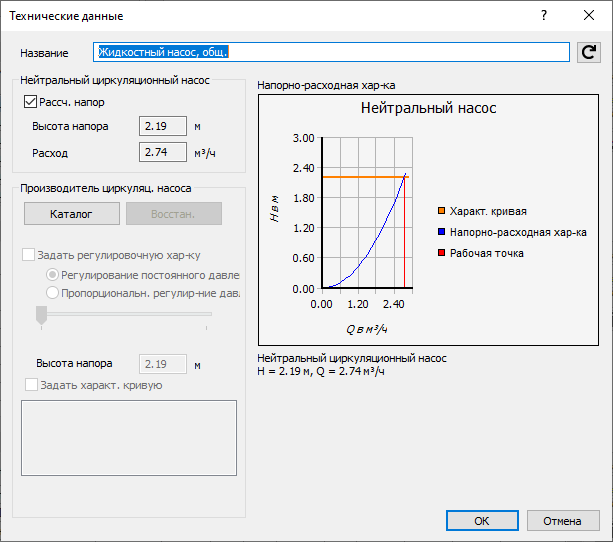Enable Задать регулировочную хар-ку checkbox
The height and width of the screenshot is (542, 613).
click(28, 255)
